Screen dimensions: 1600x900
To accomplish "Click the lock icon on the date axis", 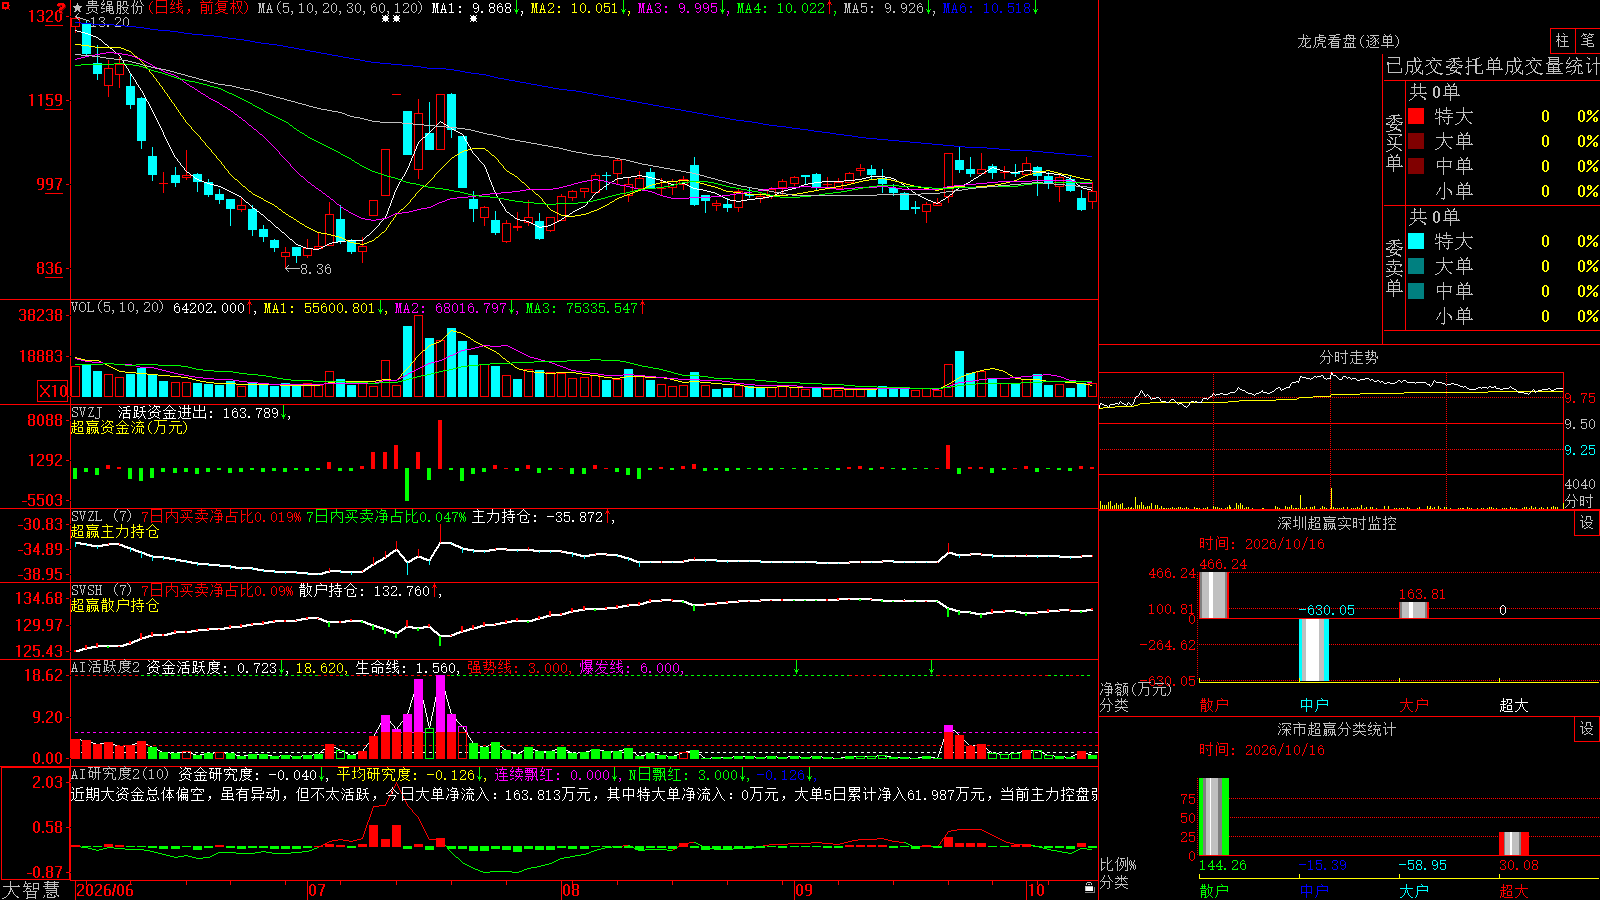I will point(1089,888).
